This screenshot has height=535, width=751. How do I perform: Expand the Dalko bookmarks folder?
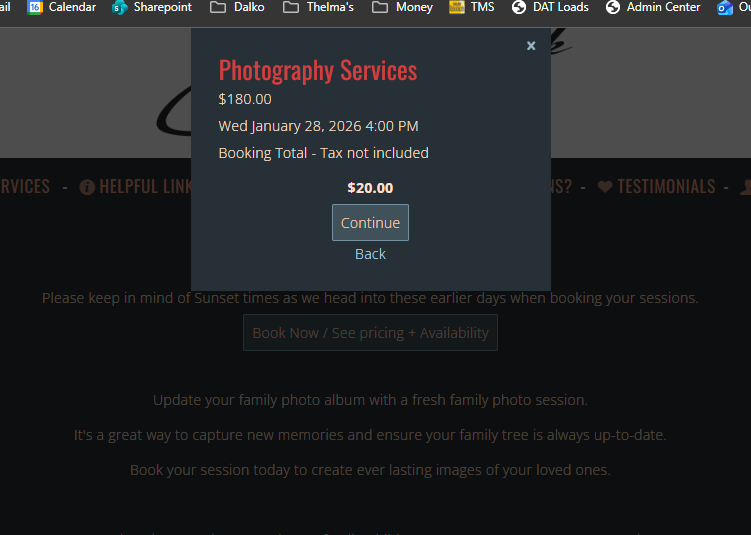(218, 7)
